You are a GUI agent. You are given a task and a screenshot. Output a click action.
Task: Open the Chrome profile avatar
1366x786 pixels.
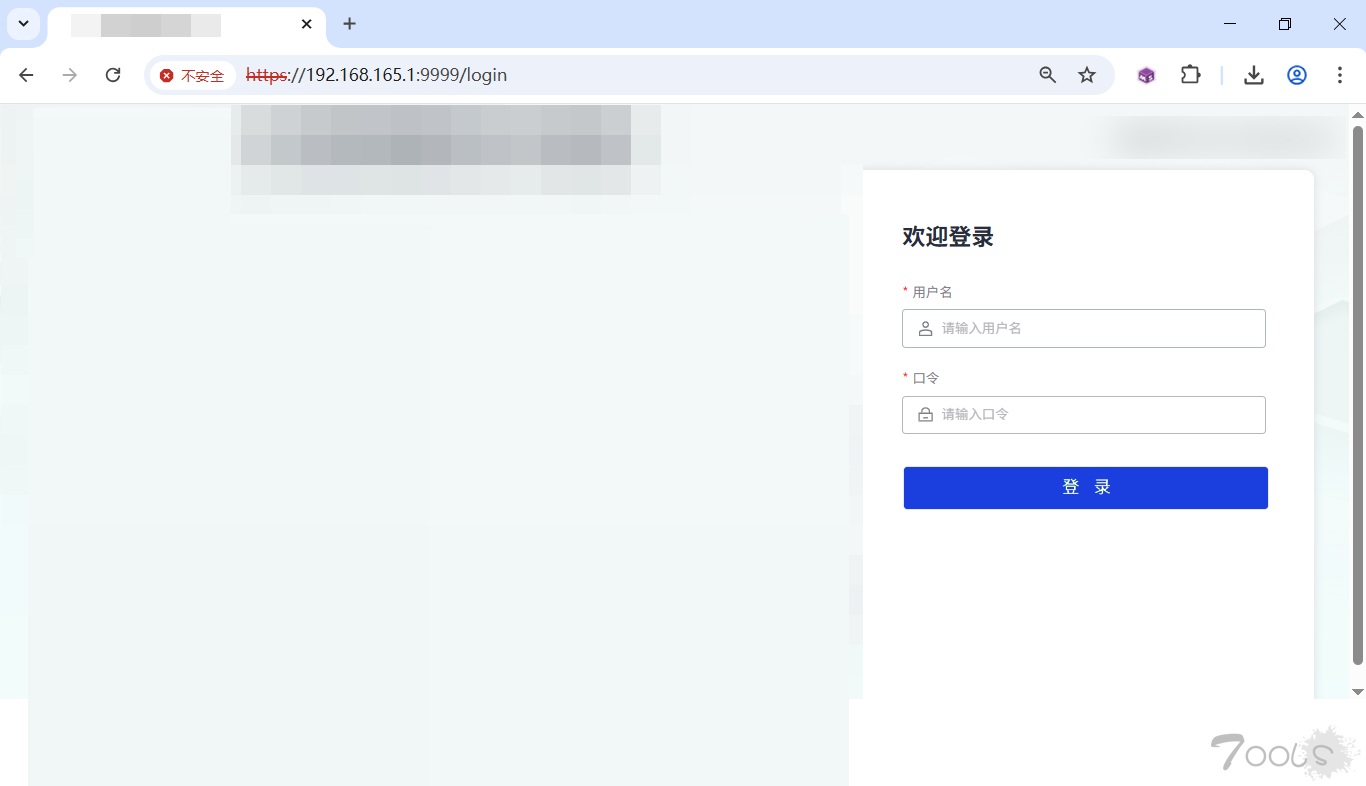[x=1297, y=75]
